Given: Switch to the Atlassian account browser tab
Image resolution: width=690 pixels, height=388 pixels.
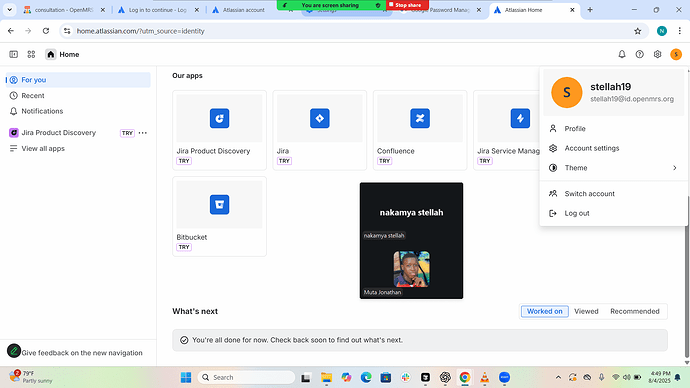Looking at the screenshot, I should click(x=243, y=10).
